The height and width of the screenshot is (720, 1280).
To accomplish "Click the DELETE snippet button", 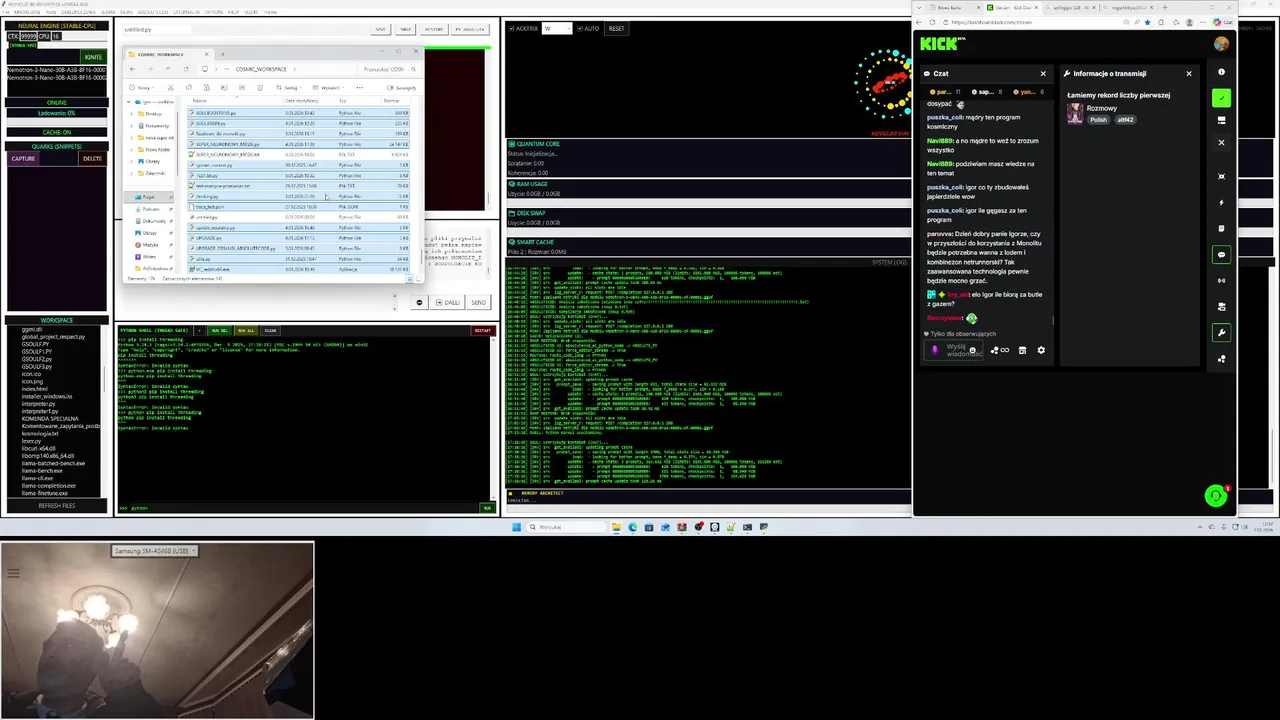I will pyautogui.click(x=92, y=158).
